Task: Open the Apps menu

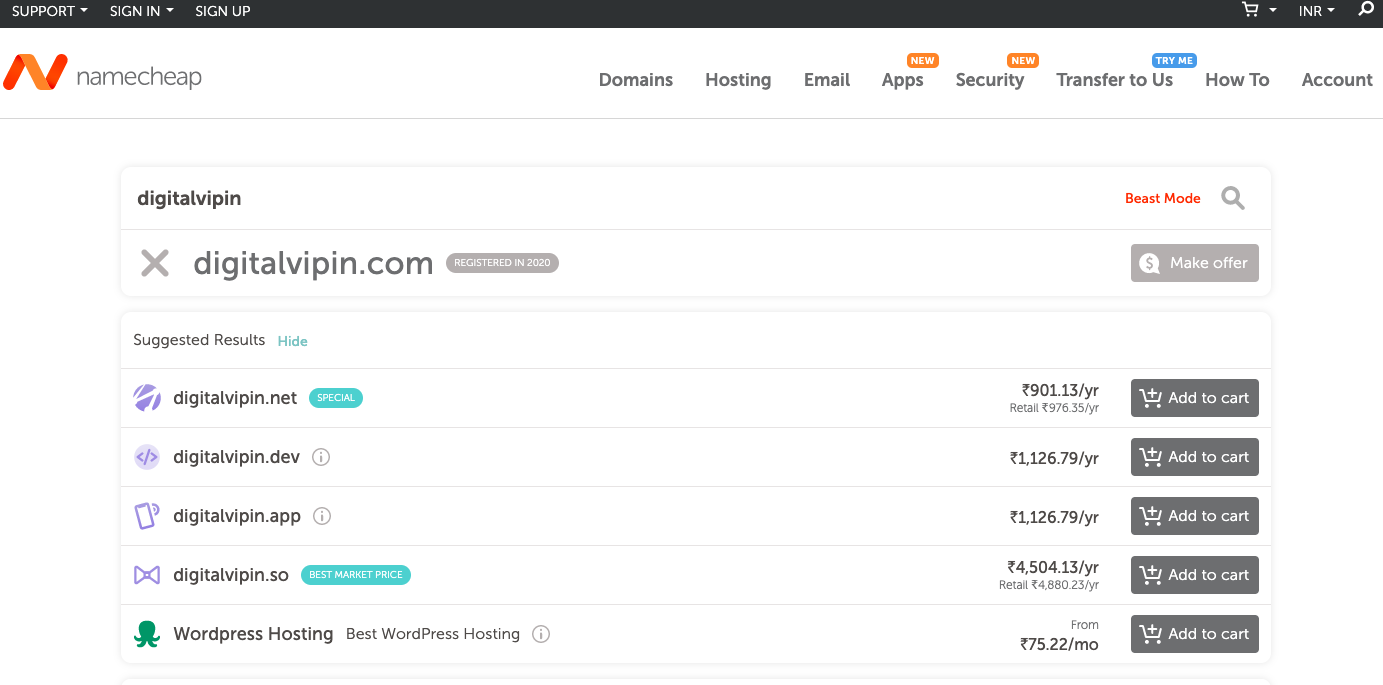Action: tap(903, 80)
